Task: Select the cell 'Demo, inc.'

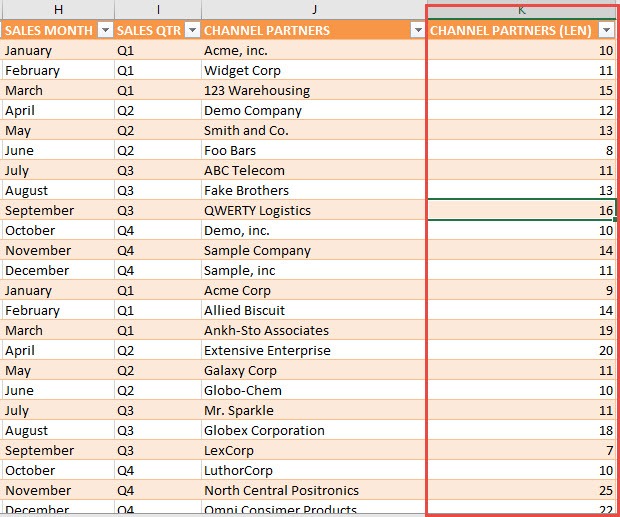Action: [314, 230]
